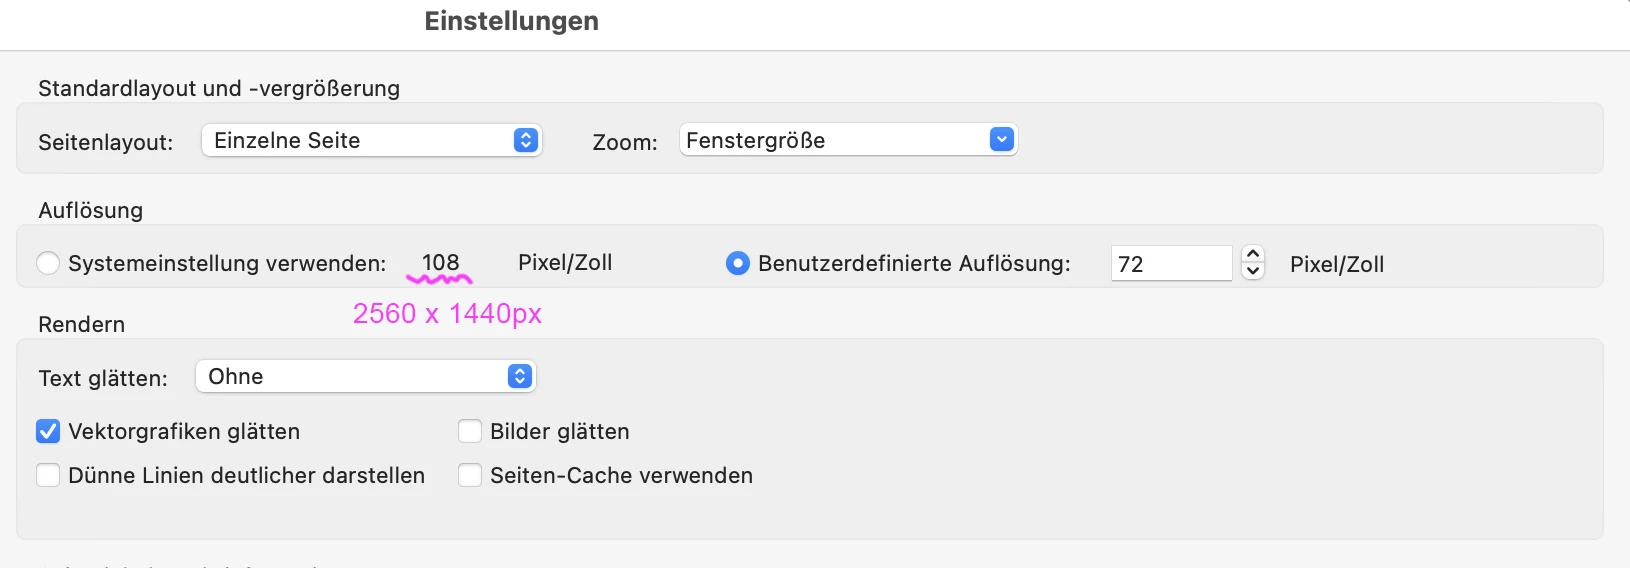This screenshot has height=568, width=1630.
Task: Select the Benutzerdefinierte Auflösung radio button
Action: (x=737, y=263)
